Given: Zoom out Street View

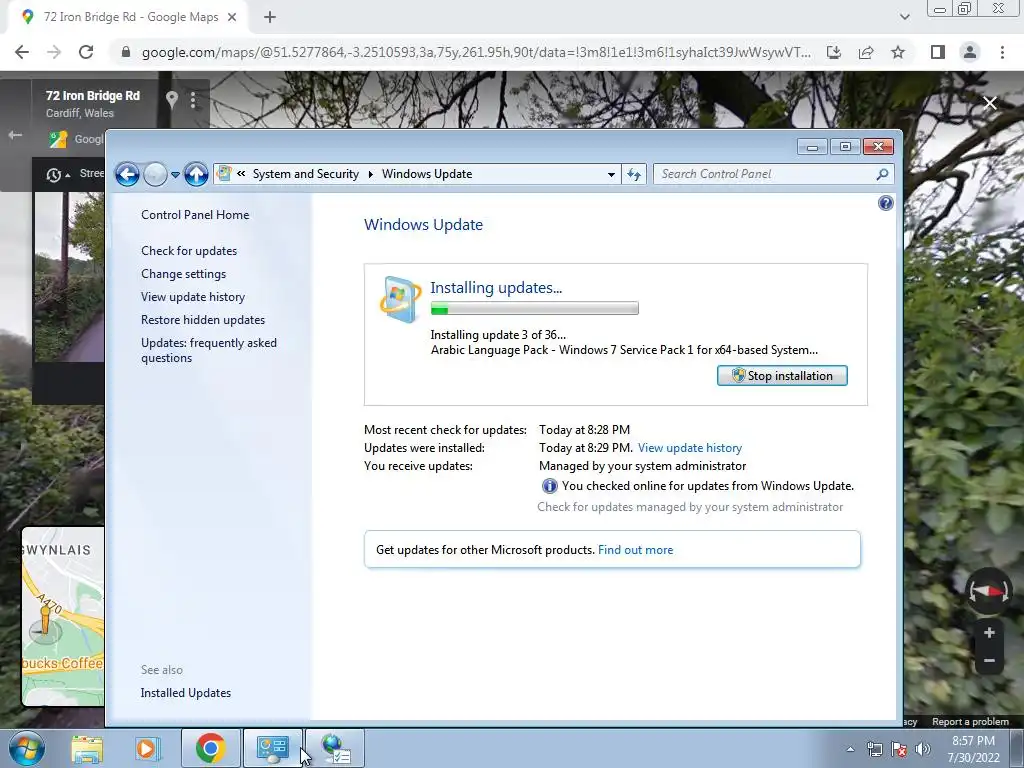Looking at the screenshot, I should click(989, 661).
